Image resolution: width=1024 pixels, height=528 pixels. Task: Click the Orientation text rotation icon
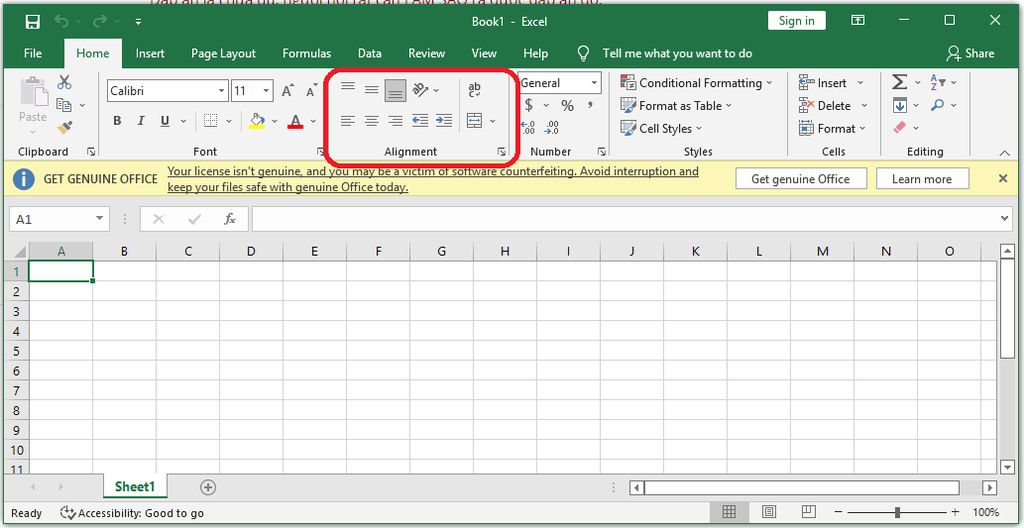tap(421, 90)
